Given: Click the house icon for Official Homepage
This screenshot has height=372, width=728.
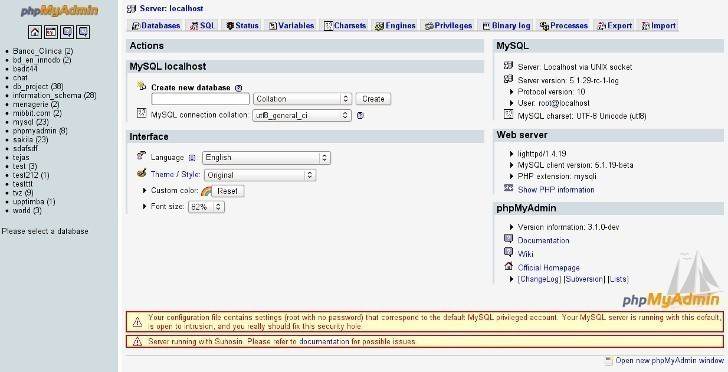Looking at the screenshot, I should 508,267.
